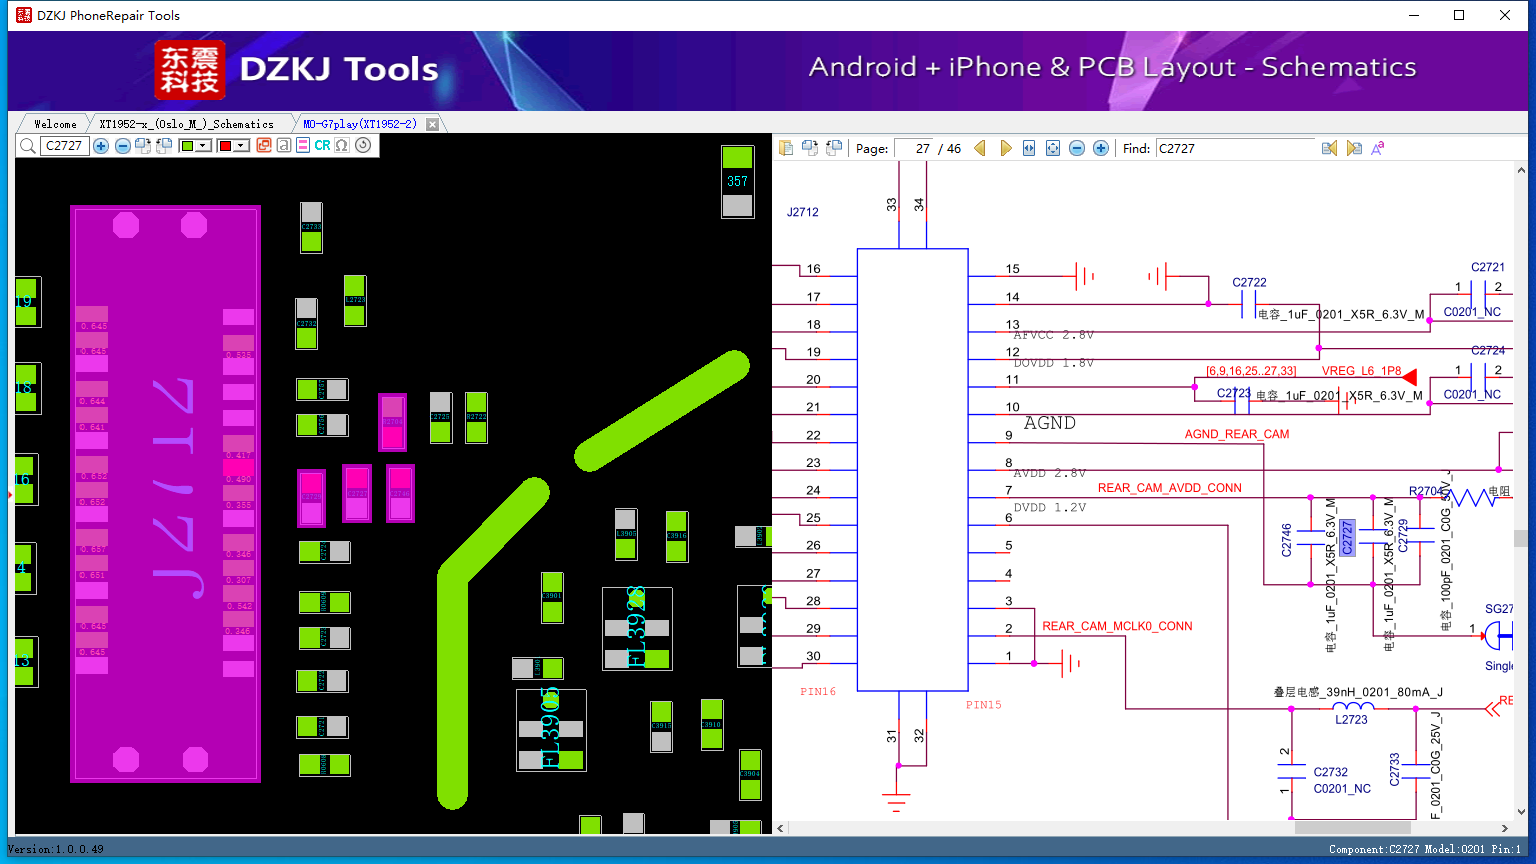Fit schematic page to width
Viewport: 1536px width, 864px height.
[x=1029, y=148]
